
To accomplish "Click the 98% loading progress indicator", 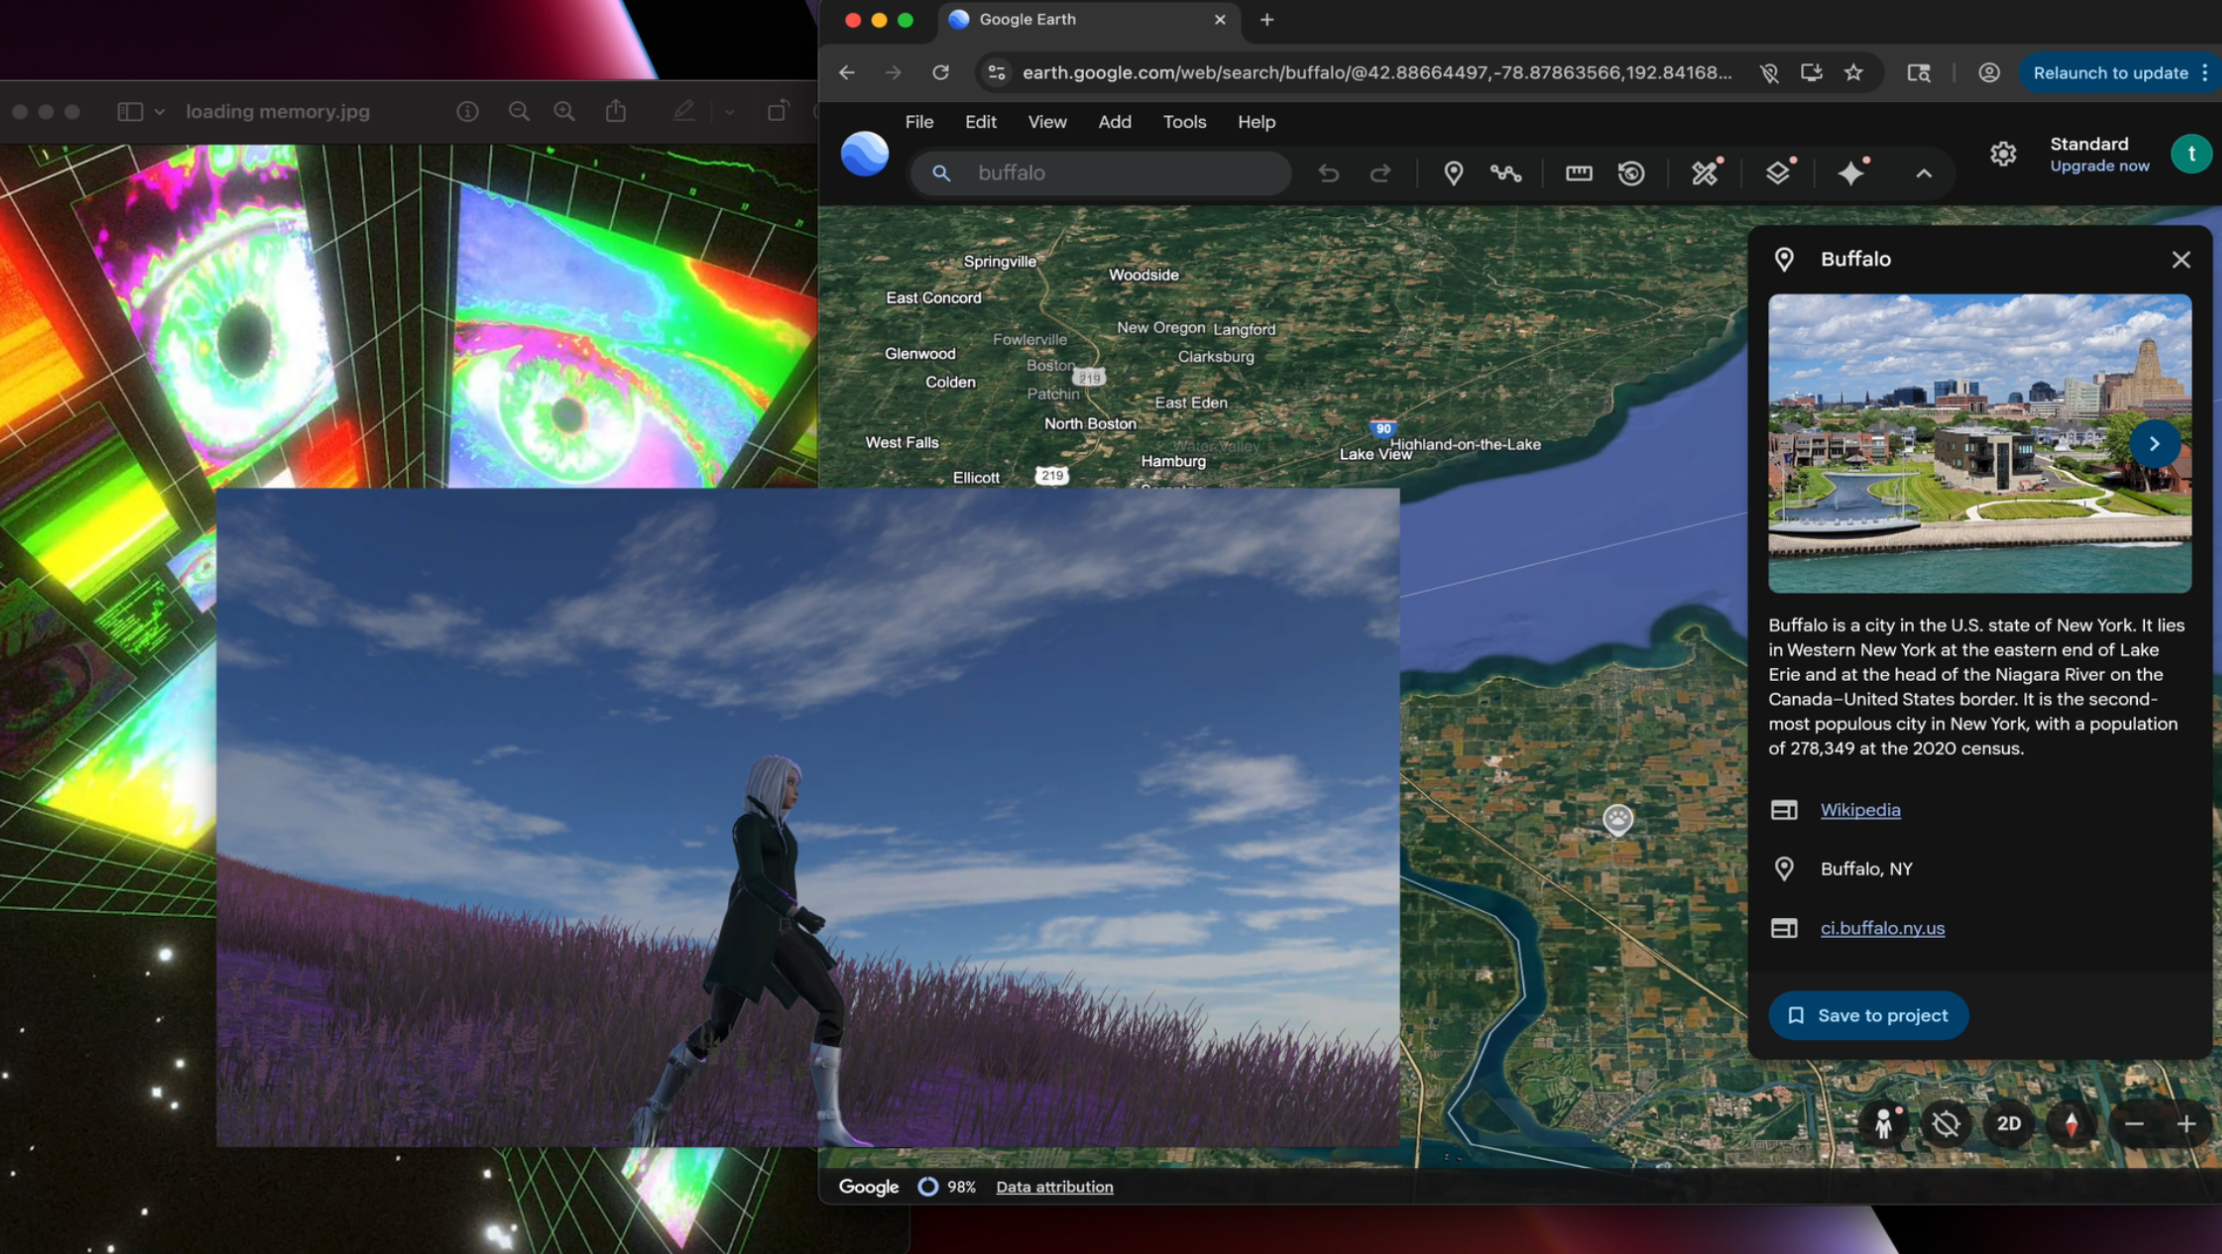I will coord(947,1187).
